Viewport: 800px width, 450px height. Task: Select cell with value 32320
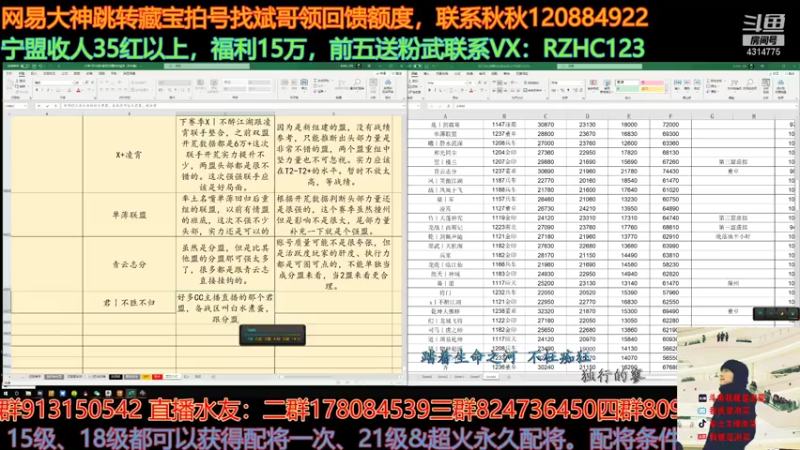tap(545, 311)
